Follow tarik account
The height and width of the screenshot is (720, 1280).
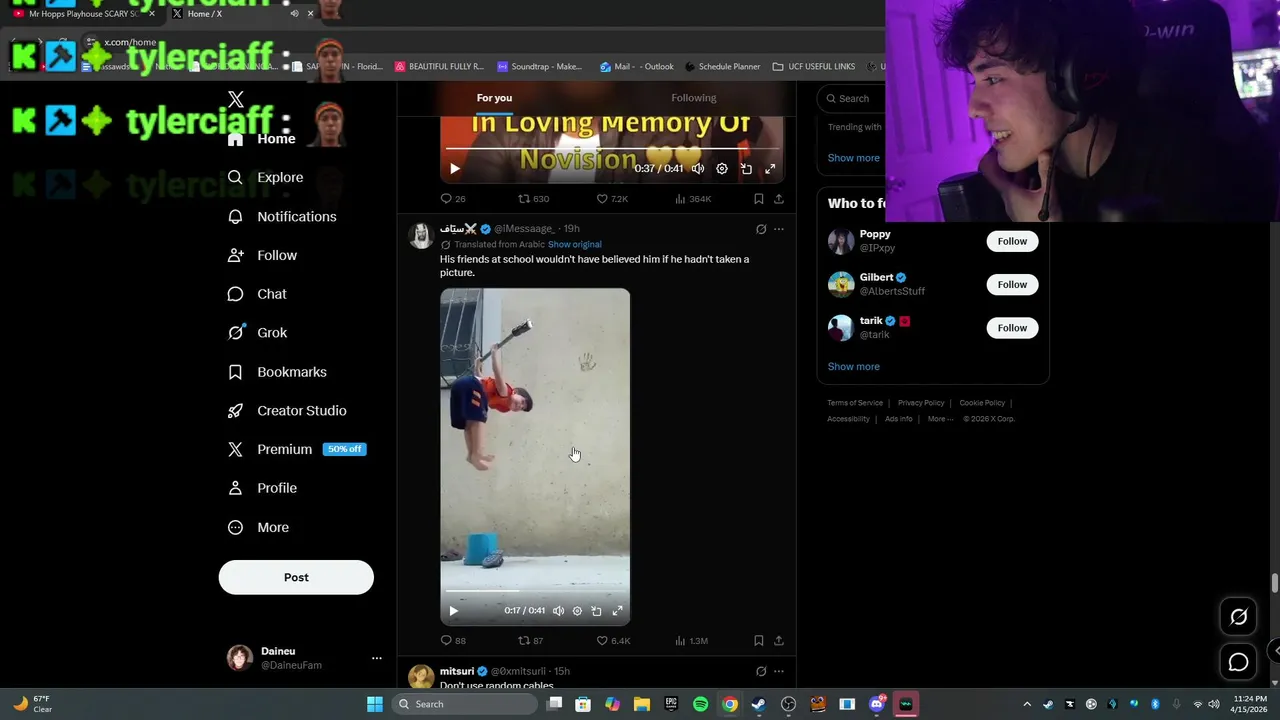tap(1012, 328)
